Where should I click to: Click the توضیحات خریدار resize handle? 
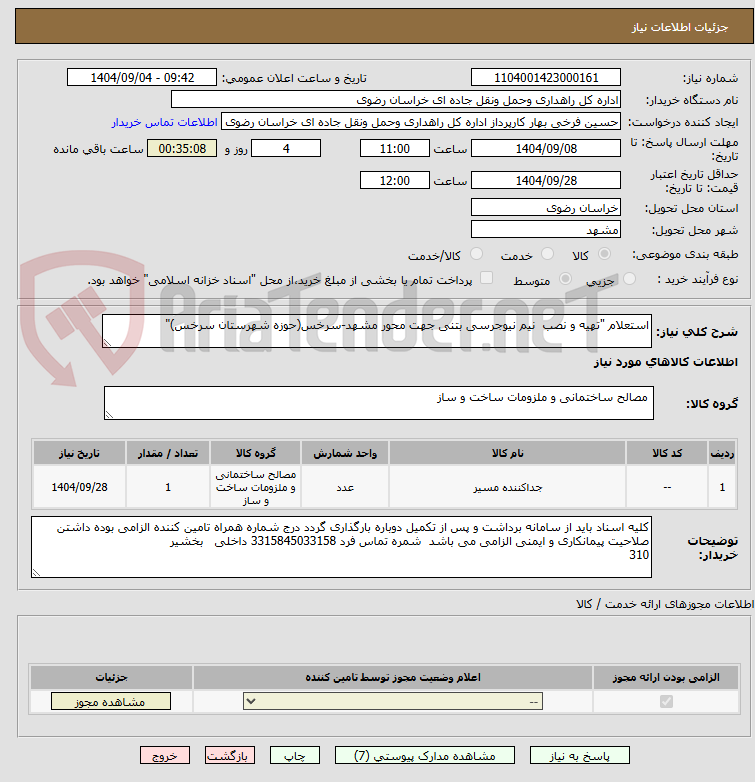(x=36, y=573)
